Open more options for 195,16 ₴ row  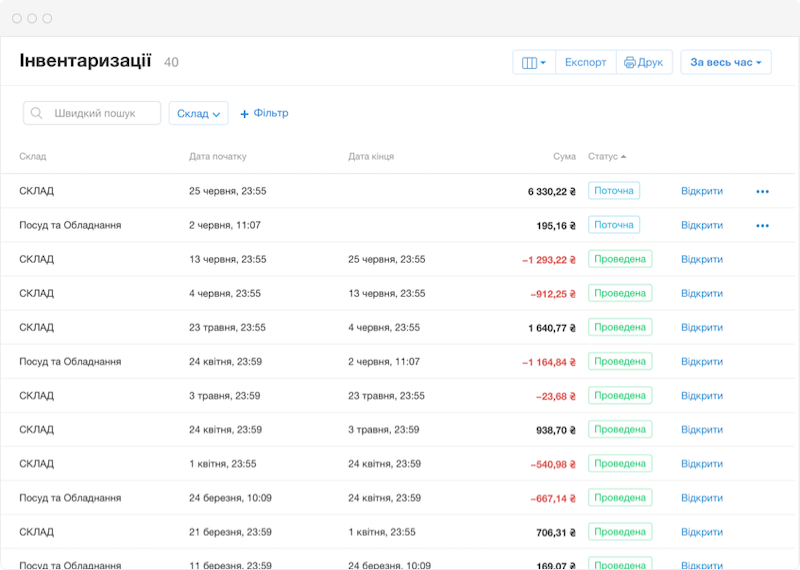click(x=762, y=226)
